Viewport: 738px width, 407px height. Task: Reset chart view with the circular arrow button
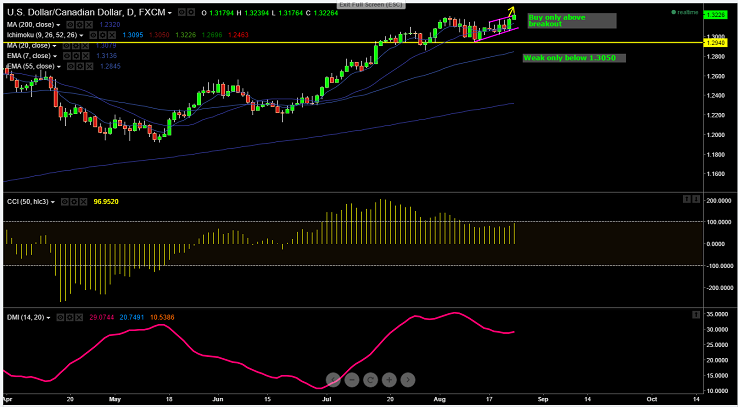click(370, 380)
